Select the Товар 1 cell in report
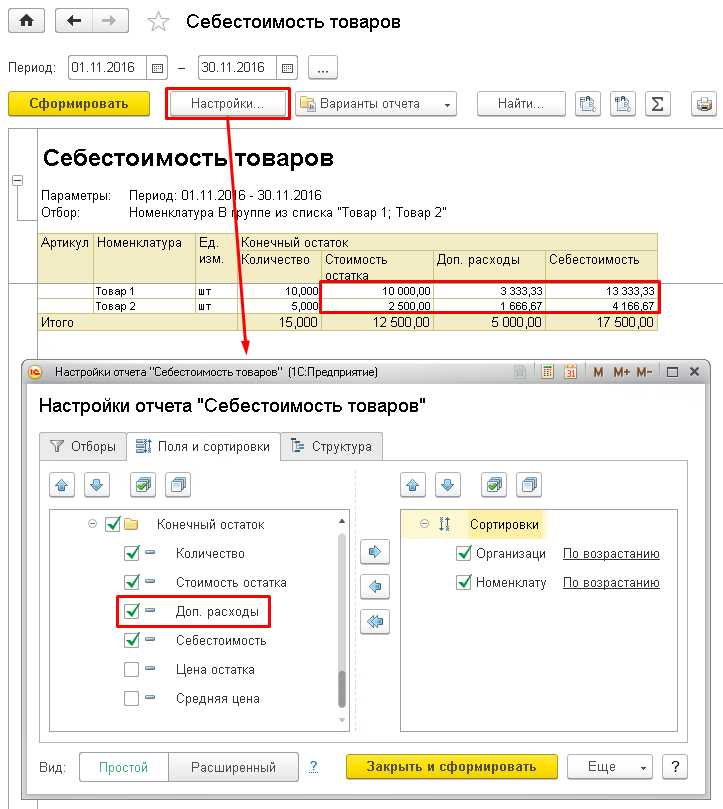The image size is (723, 809). (144, 291)
